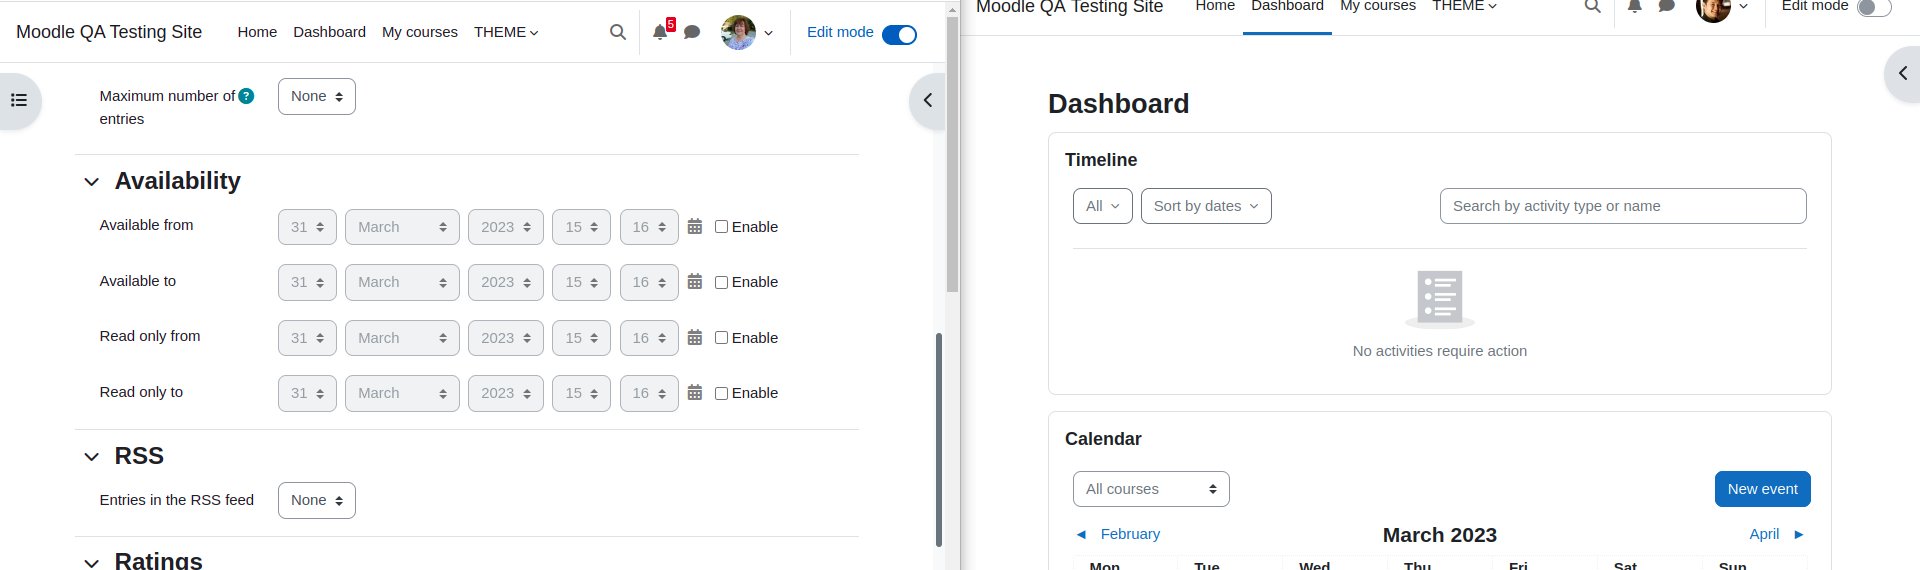Image resolution: width=1920 pixels, height=570 pixels.
Task: Open Sort by dates dropdown in Timeline
Action: 1206,206
